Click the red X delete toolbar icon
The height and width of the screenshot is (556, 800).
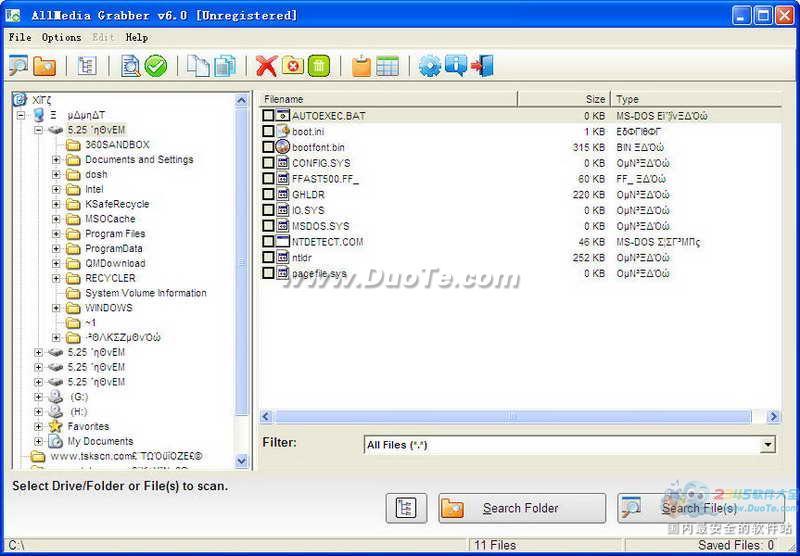(x=266, y=66)
